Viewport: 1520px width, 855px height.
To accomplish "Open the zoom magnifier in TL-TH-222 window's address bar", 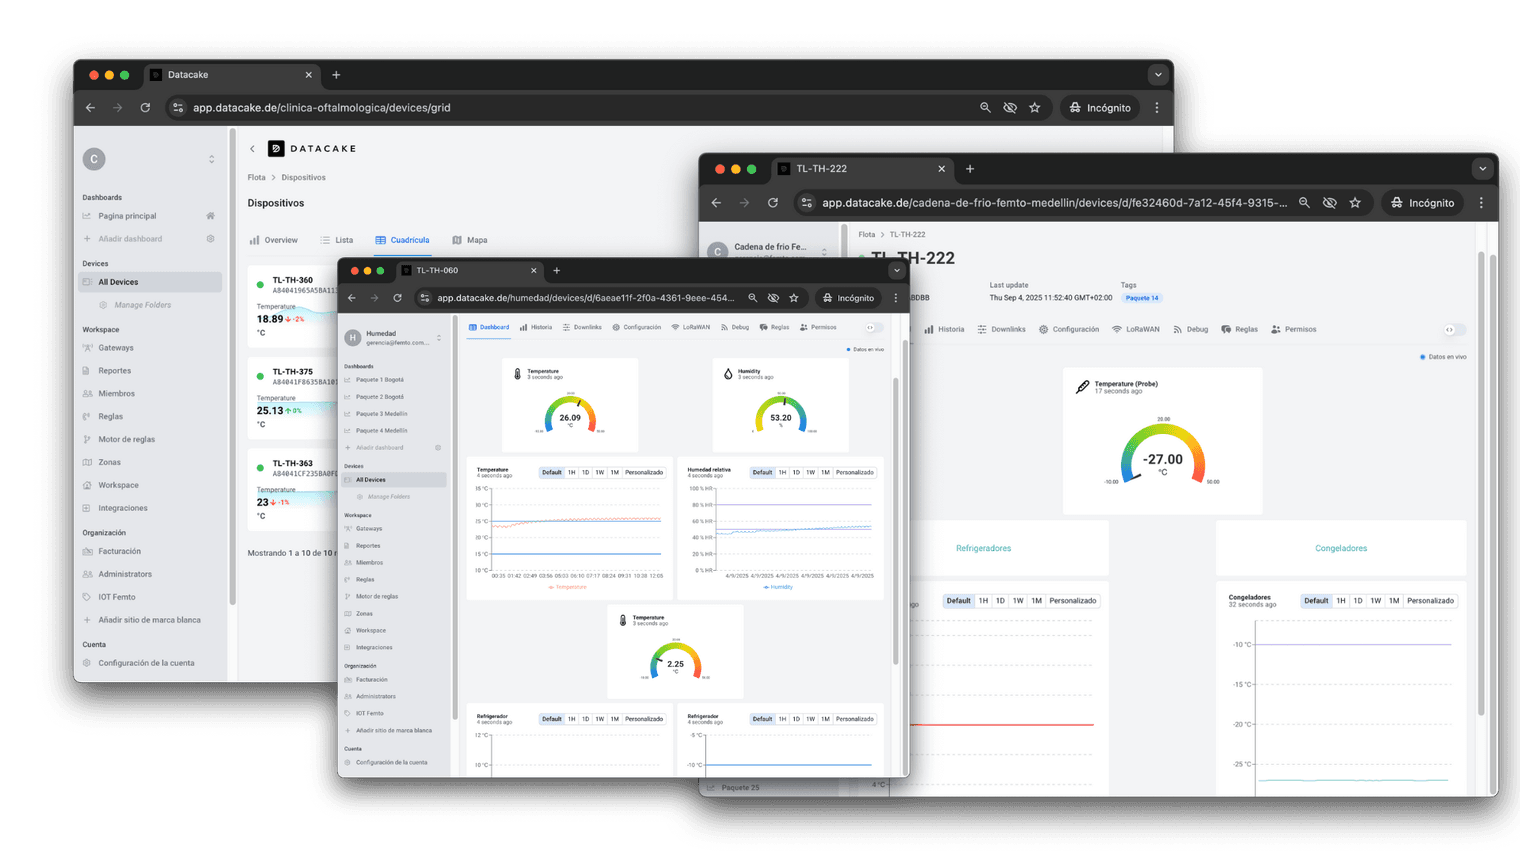I will click(1304, 203).
